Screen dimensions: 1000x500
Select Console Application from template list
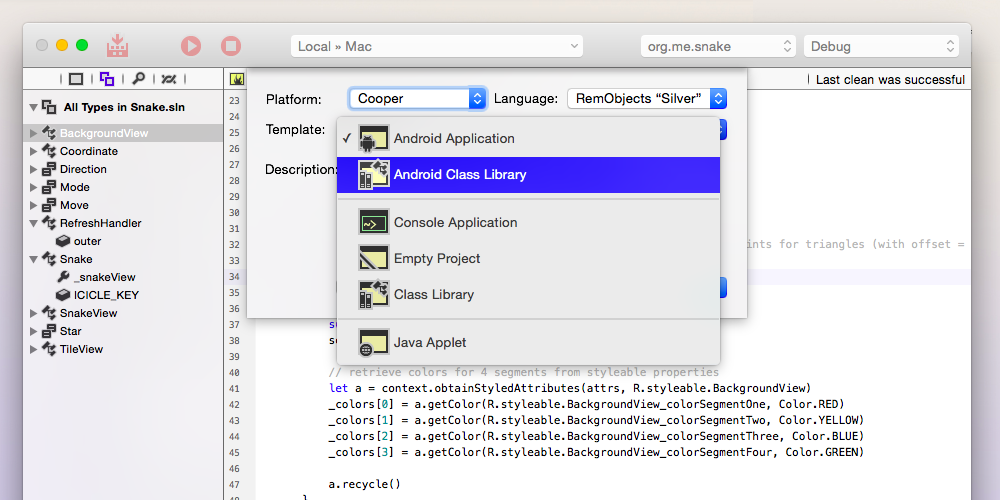[x=455, y=223]
